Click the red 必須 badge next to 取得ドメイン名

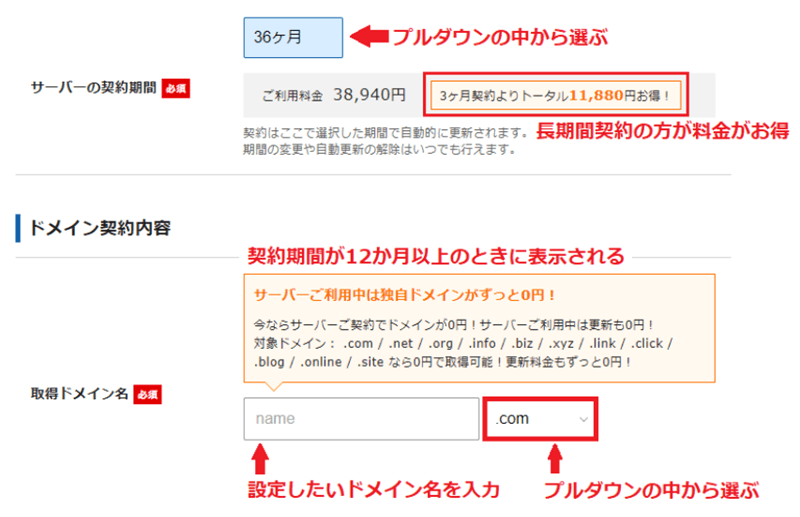point(147,394)
